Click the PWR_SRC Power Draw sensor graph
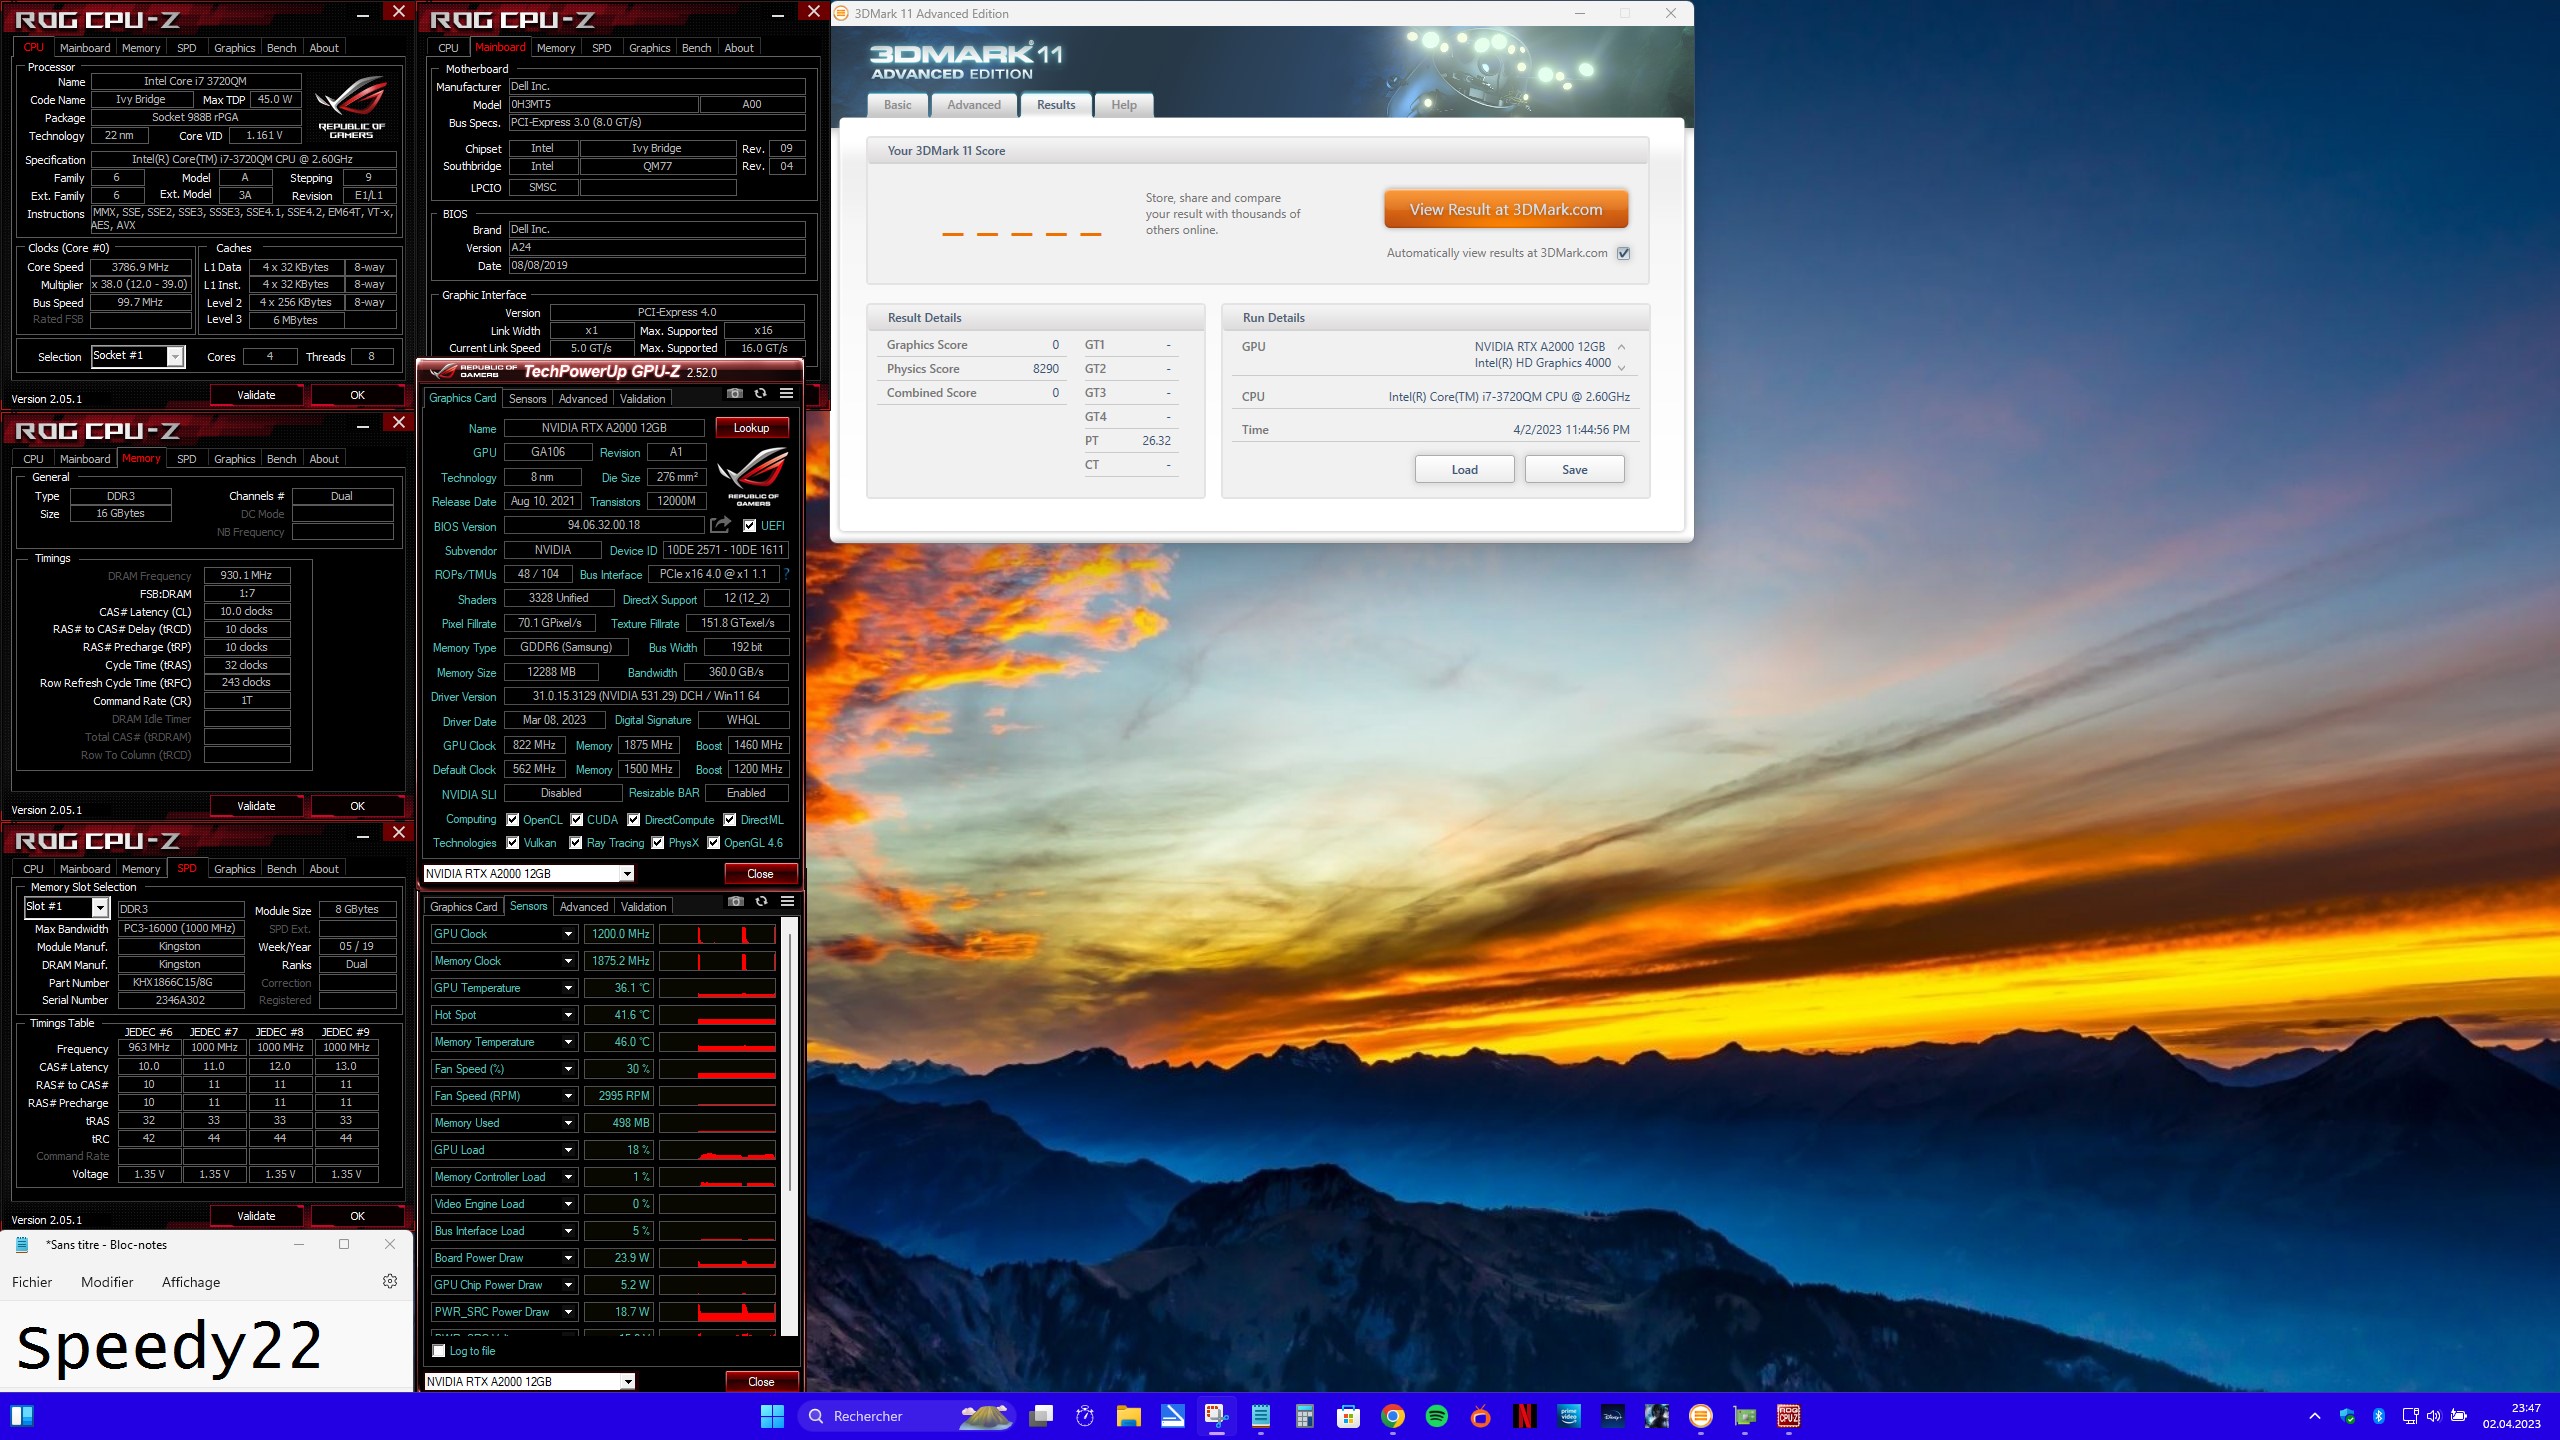 [x=717, y=1312]
